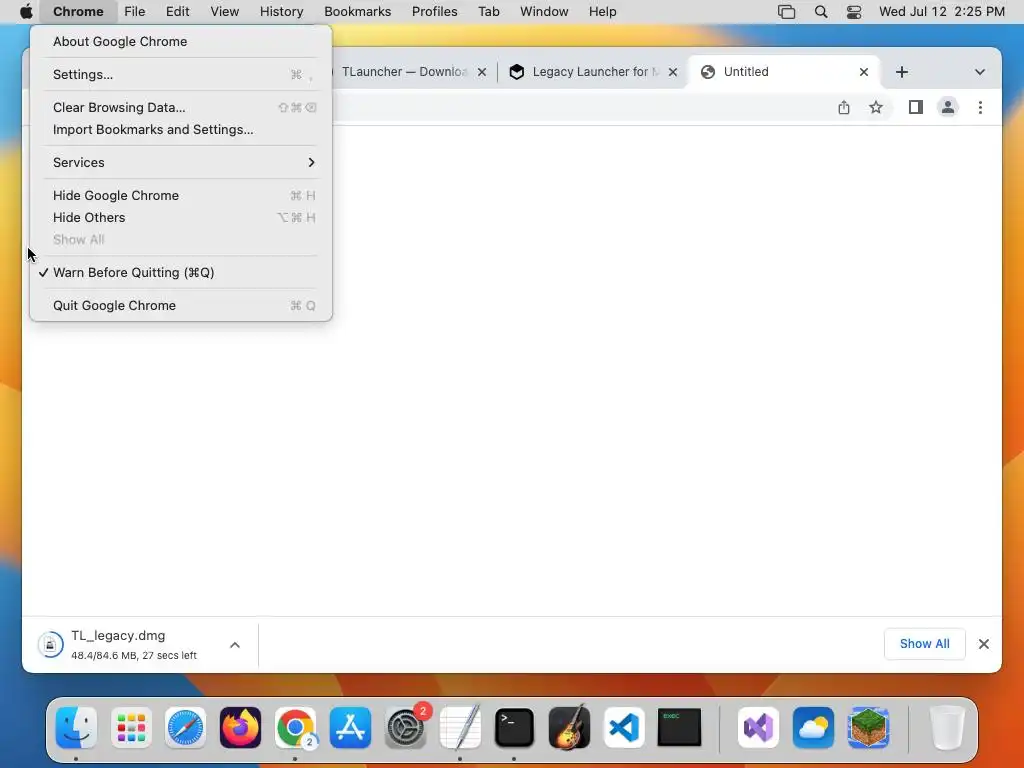Click the Stage Manager menu bar icon
The width and height of the screenshot is (1024, 768).
786,12
